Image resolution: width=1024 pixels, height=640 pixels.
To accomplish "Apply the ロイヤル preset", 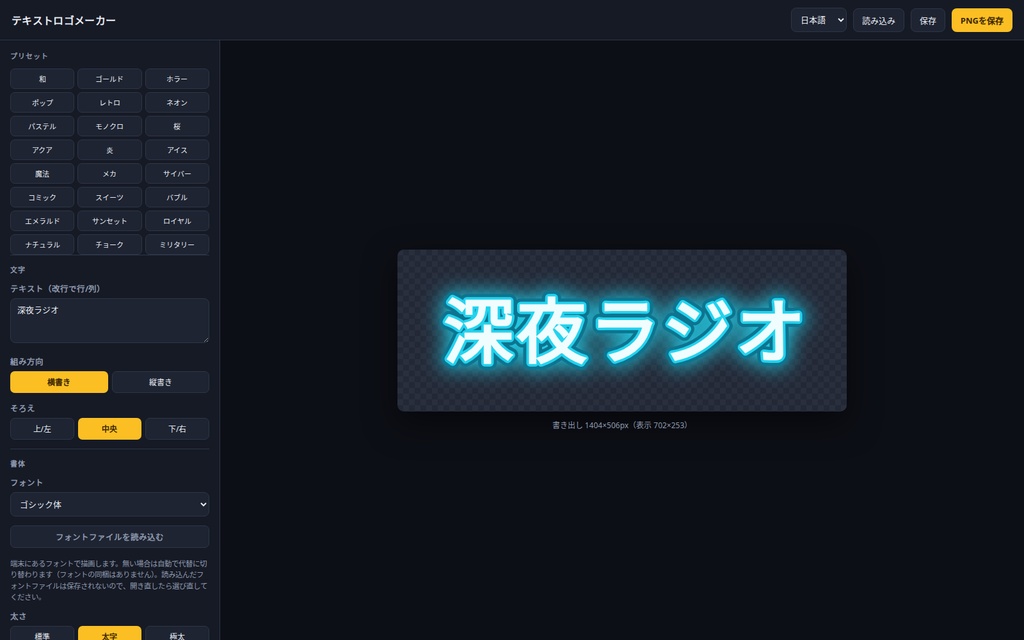I will (177, 221).
